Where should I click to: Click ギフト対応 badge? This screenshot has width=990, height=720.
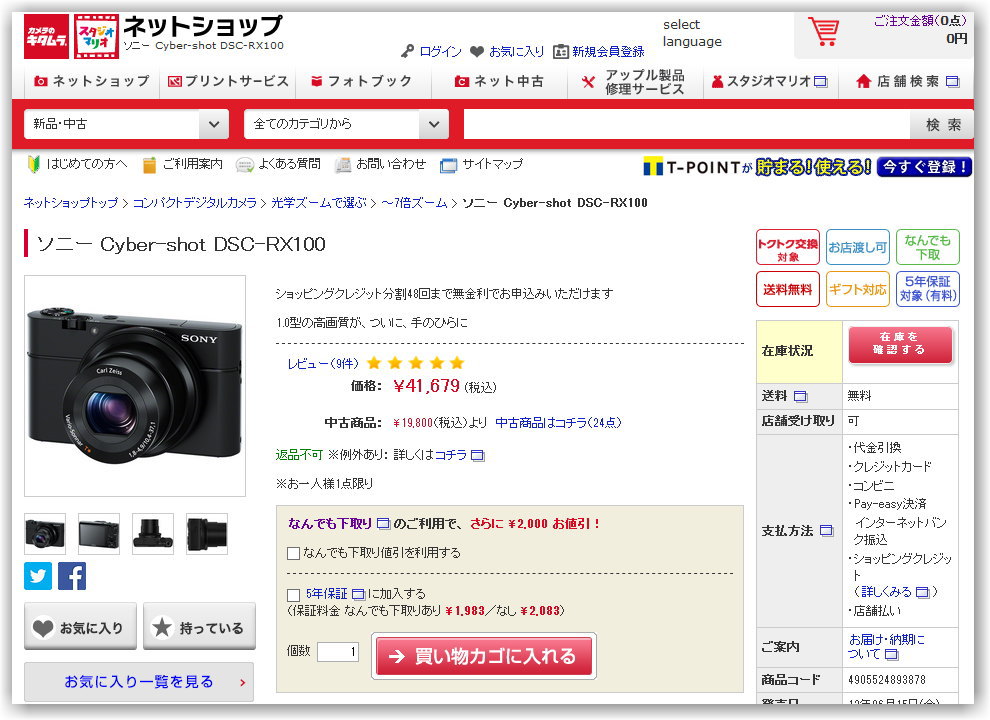click(x=857, y=289)
